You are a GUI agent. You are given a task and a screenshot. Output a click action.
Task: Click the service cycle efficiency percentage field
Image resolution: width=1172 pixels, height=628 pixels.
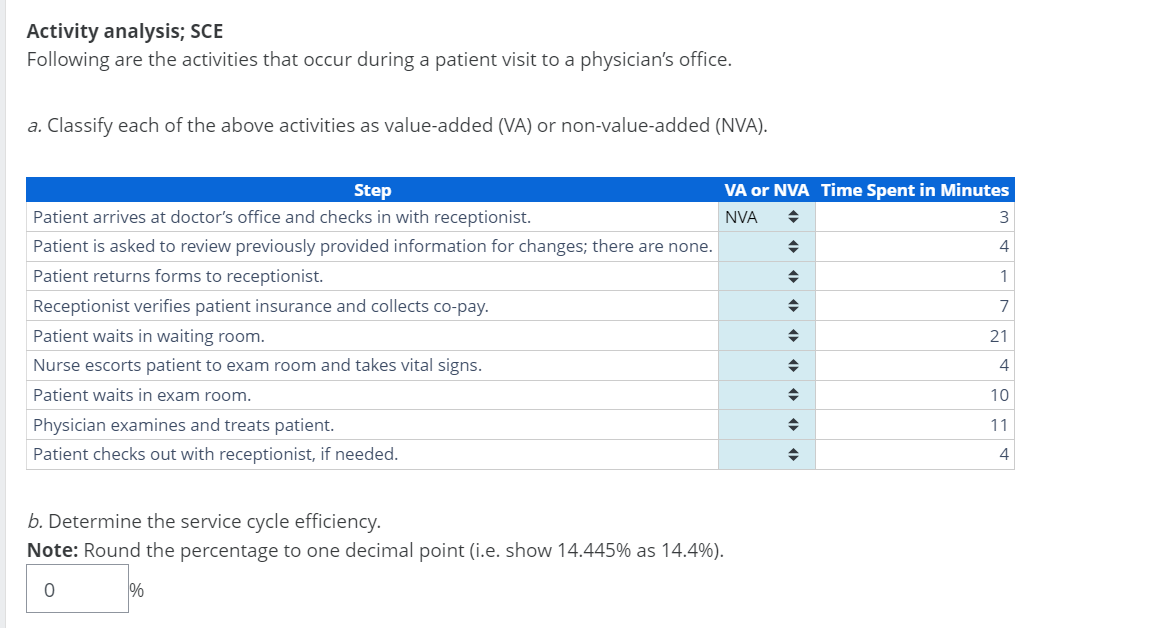click(77, 589)
